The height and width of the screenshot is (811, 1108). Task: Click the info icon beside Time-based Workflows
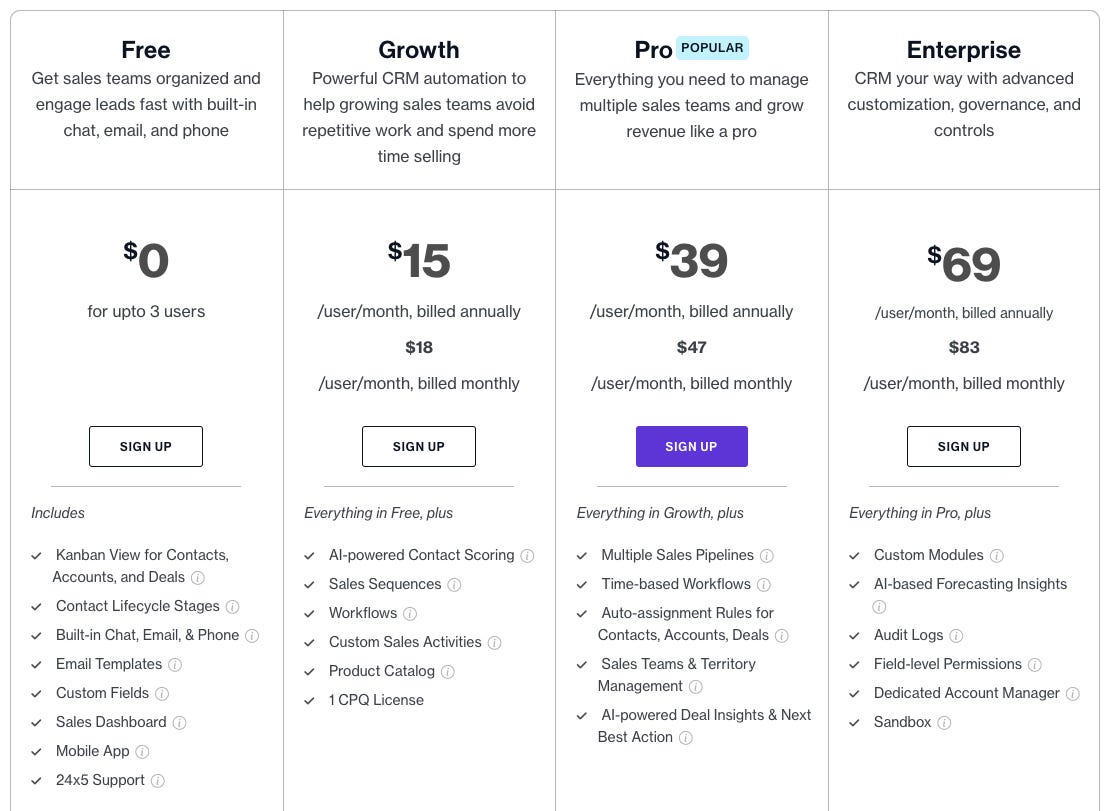pos(765,584)
